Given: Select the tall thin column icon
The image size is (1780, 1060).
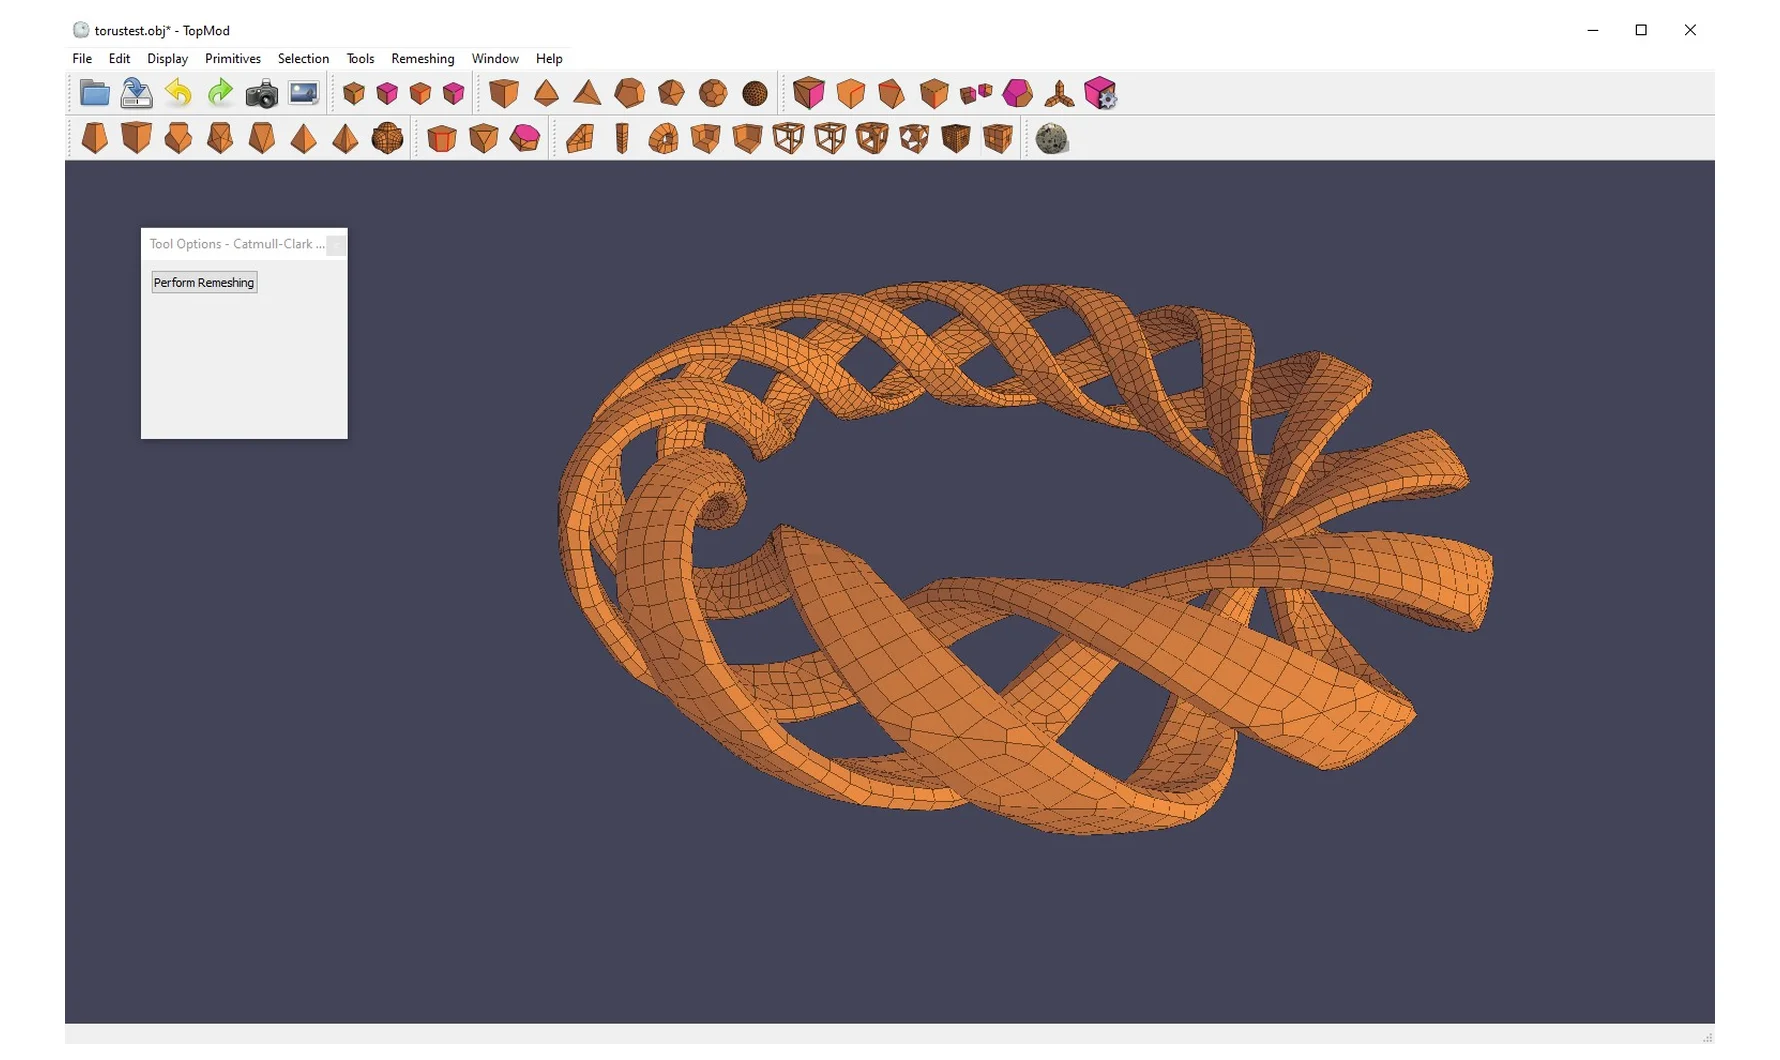Looking at the screenshot, I should 622,139.
